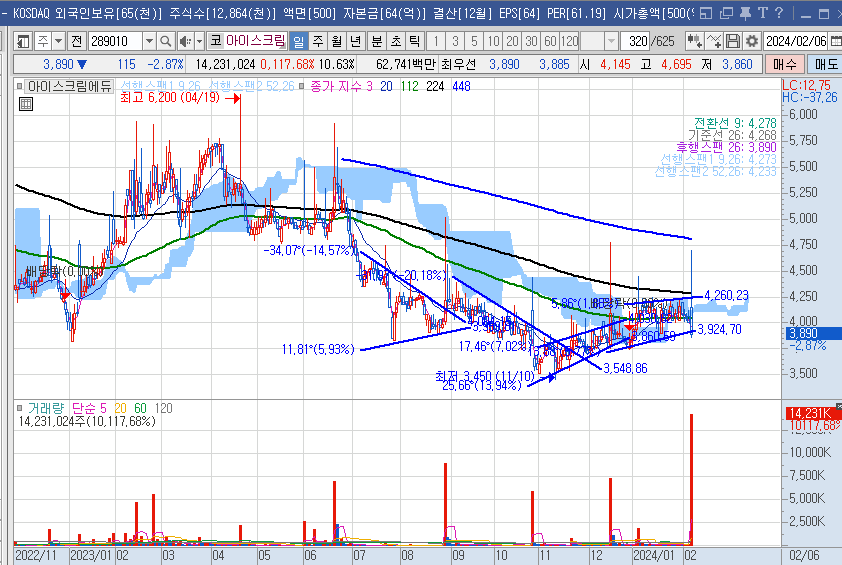Open the data table grid icon on chart
Viewport: 842px width, 565px height.
pos(26,104)
